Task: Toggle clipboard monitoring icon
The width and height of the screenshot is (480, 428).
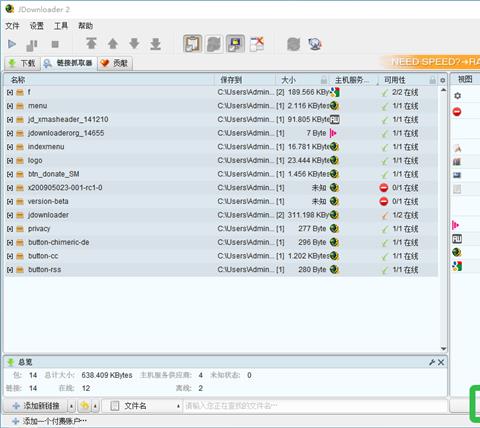Action: pos(193,44)
